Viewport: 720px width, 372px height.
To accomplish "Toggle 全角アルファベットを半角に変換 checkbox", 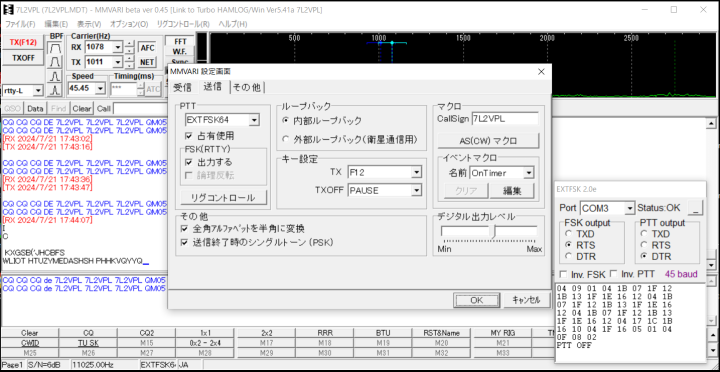I will [x=185, y=228].
